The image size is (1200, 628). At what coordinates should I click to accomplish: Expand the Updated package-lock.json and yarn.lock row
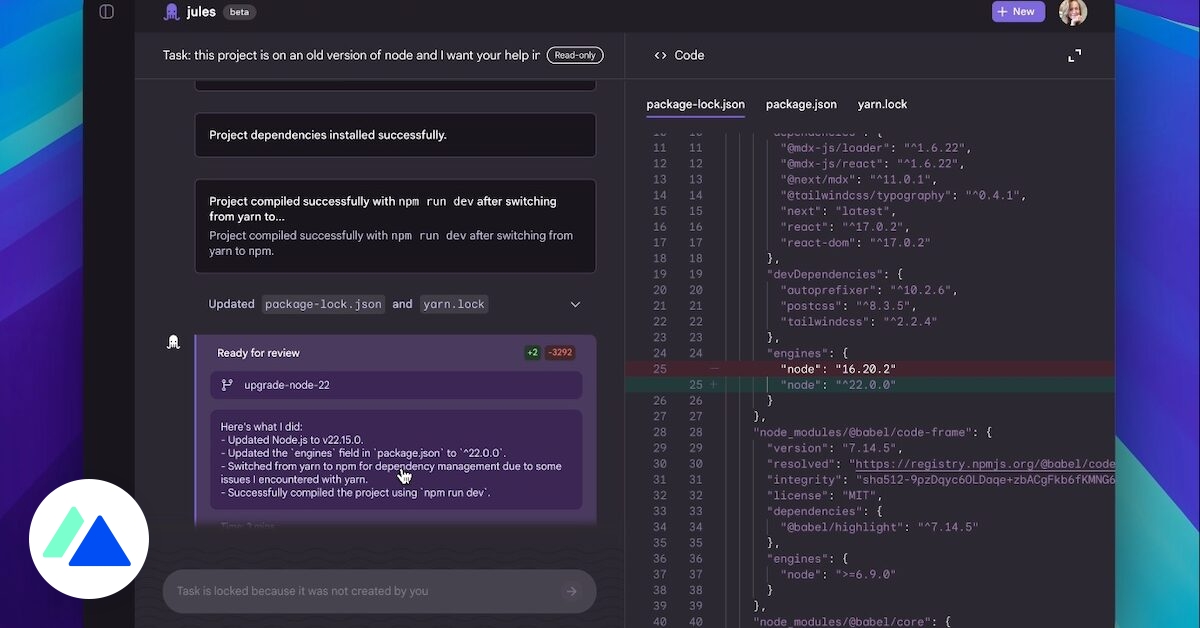[x=575, y=304]
